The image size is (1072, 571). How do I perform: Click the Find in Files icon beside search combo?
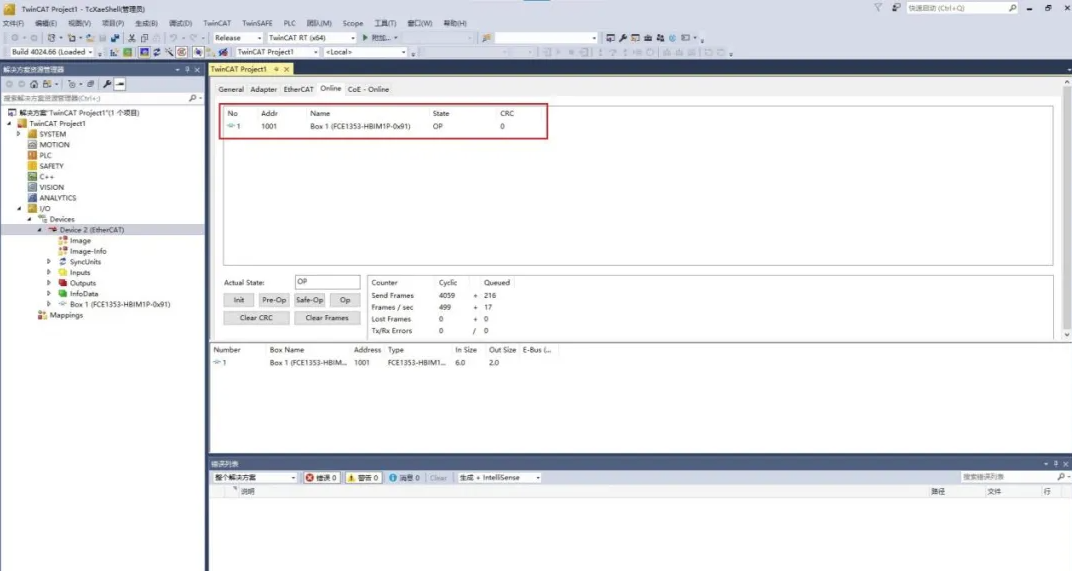click(x=487, y=38)
